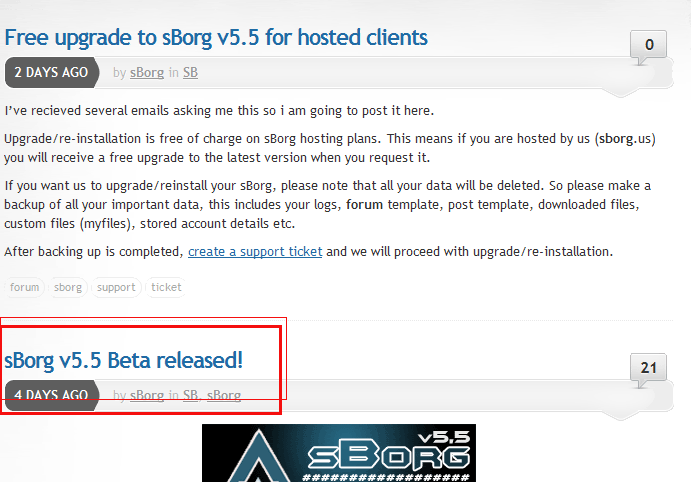The height and width of the screenshot is (482, 691).
Task: Open sBorg category of the Beta released post
Action: [224, 395]
